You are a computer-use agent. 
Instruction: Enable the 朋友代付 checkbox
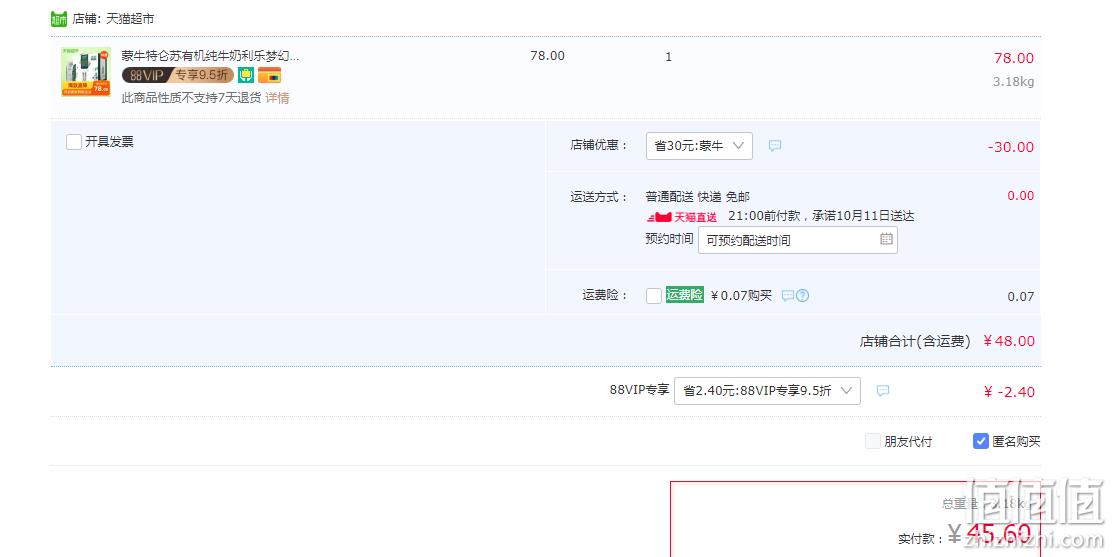[x=873, y=441]
